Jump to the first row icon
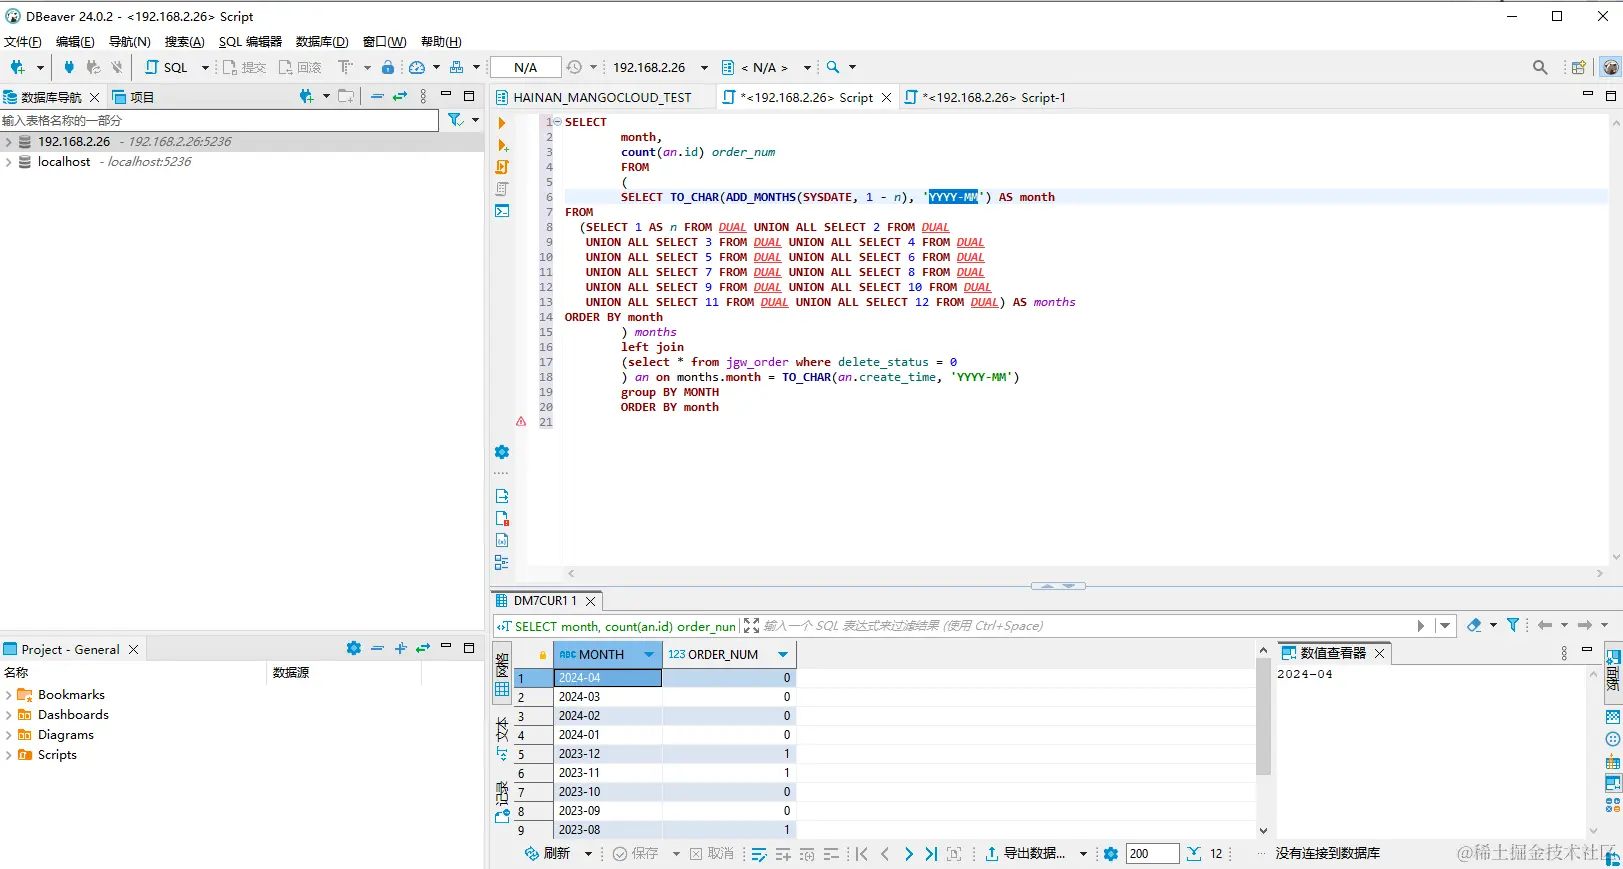The width and height of the screenshot is (1623, 869). click(x=862, y=853)
